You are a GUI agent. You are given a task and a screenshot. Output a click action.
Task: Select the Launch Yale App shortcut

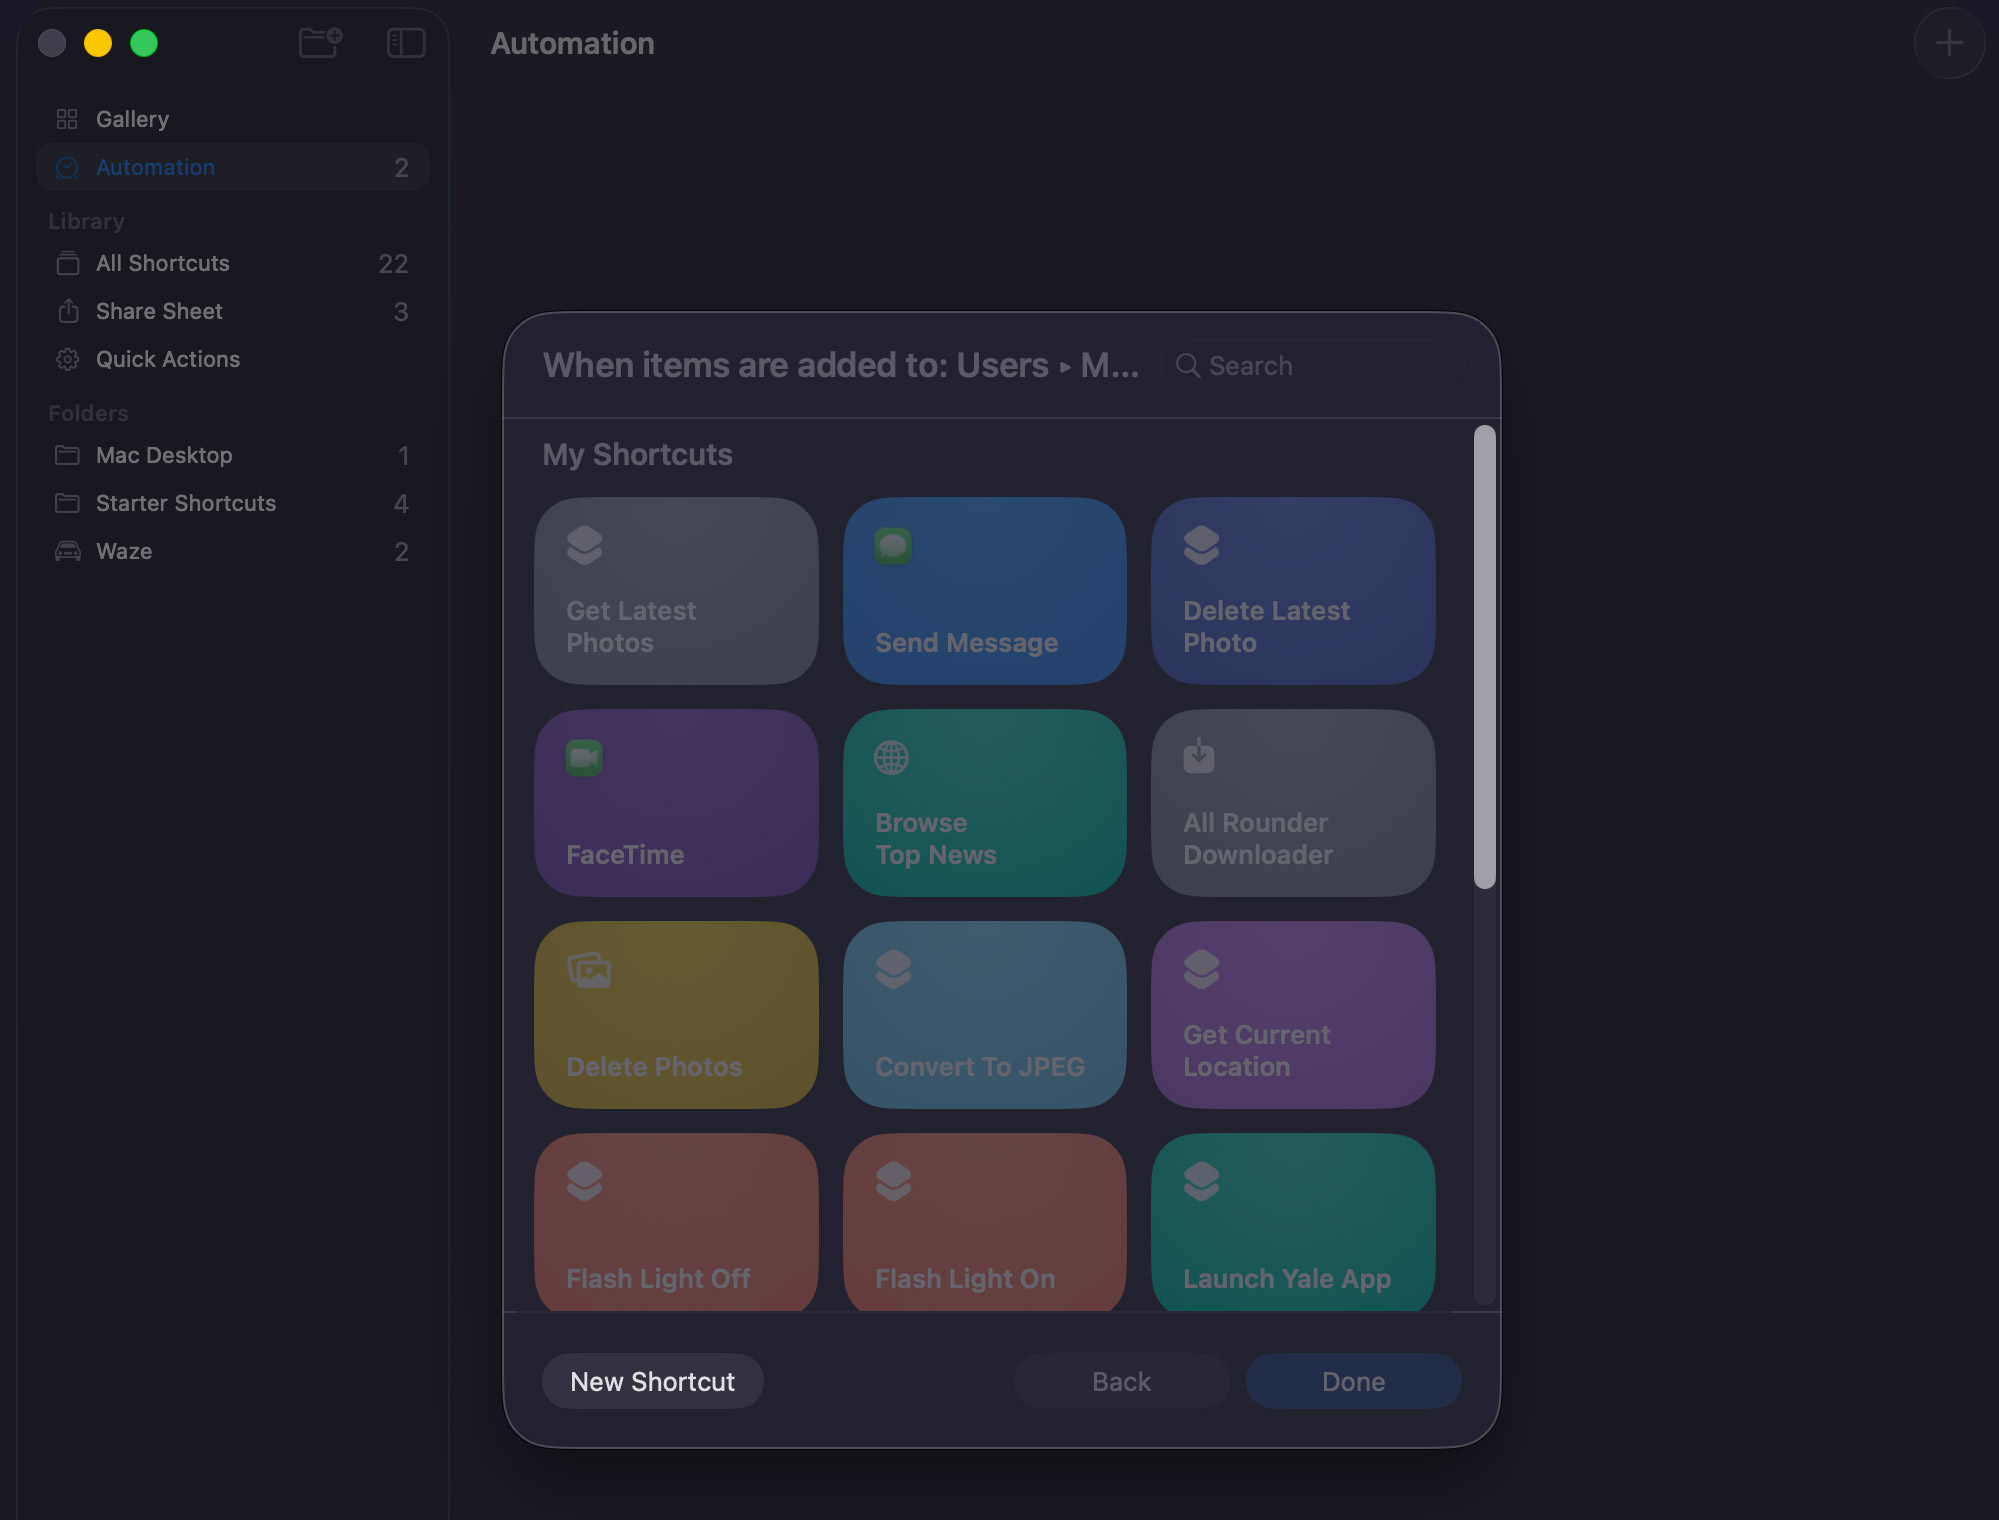[1292, 1224]
